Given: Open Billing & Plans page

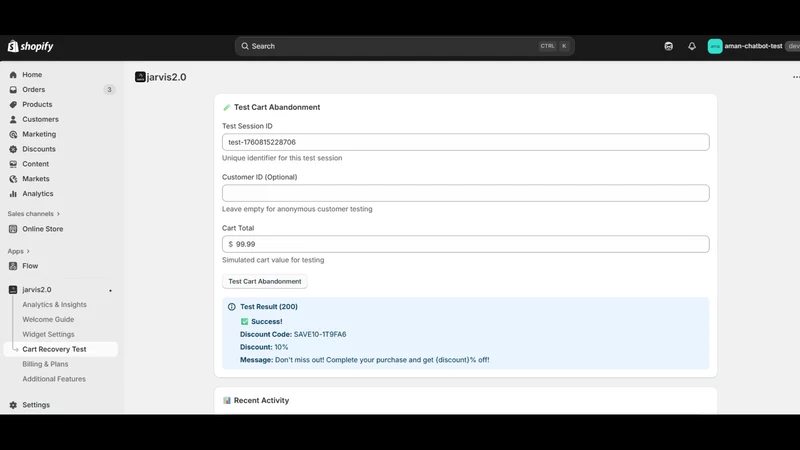Looking at the screenshot, I should (45, 364).
